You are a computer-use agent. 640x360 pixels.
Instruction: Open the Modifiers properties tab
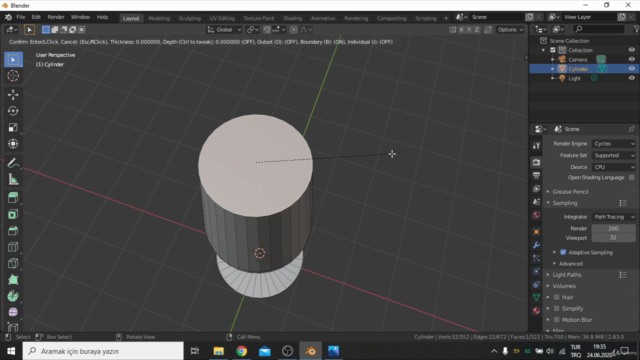pos(536,245)
